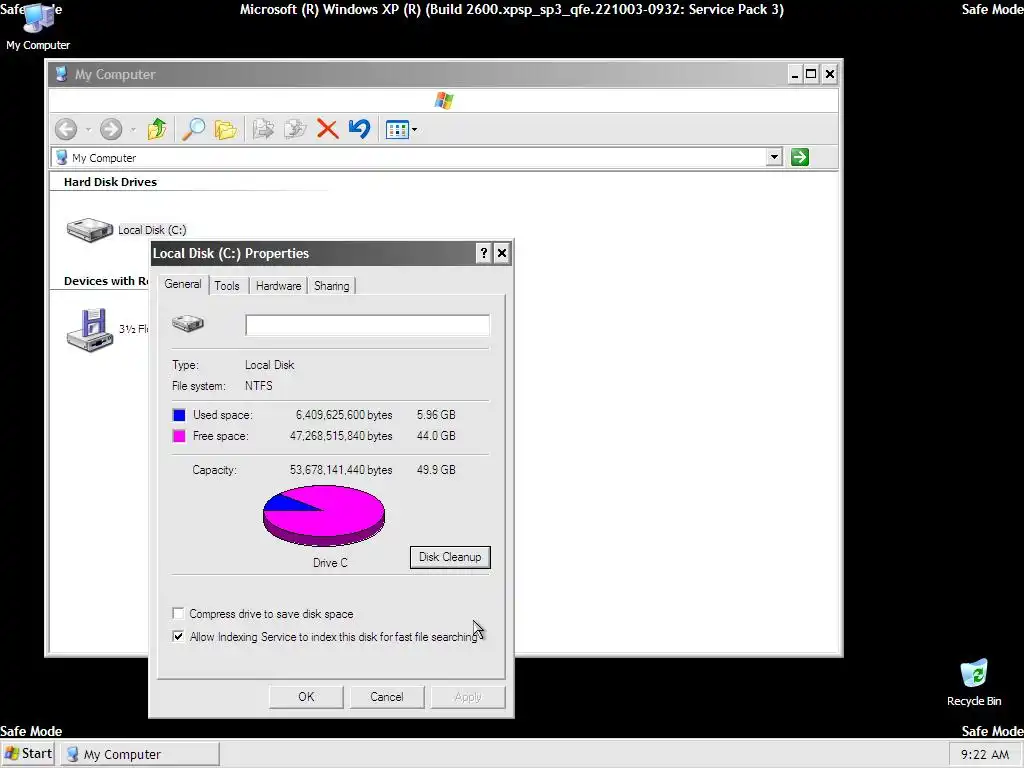Screen dimensions: 1024x768
Task: Select the 3½ Floppy drive icon
Action: coord(90,330)
